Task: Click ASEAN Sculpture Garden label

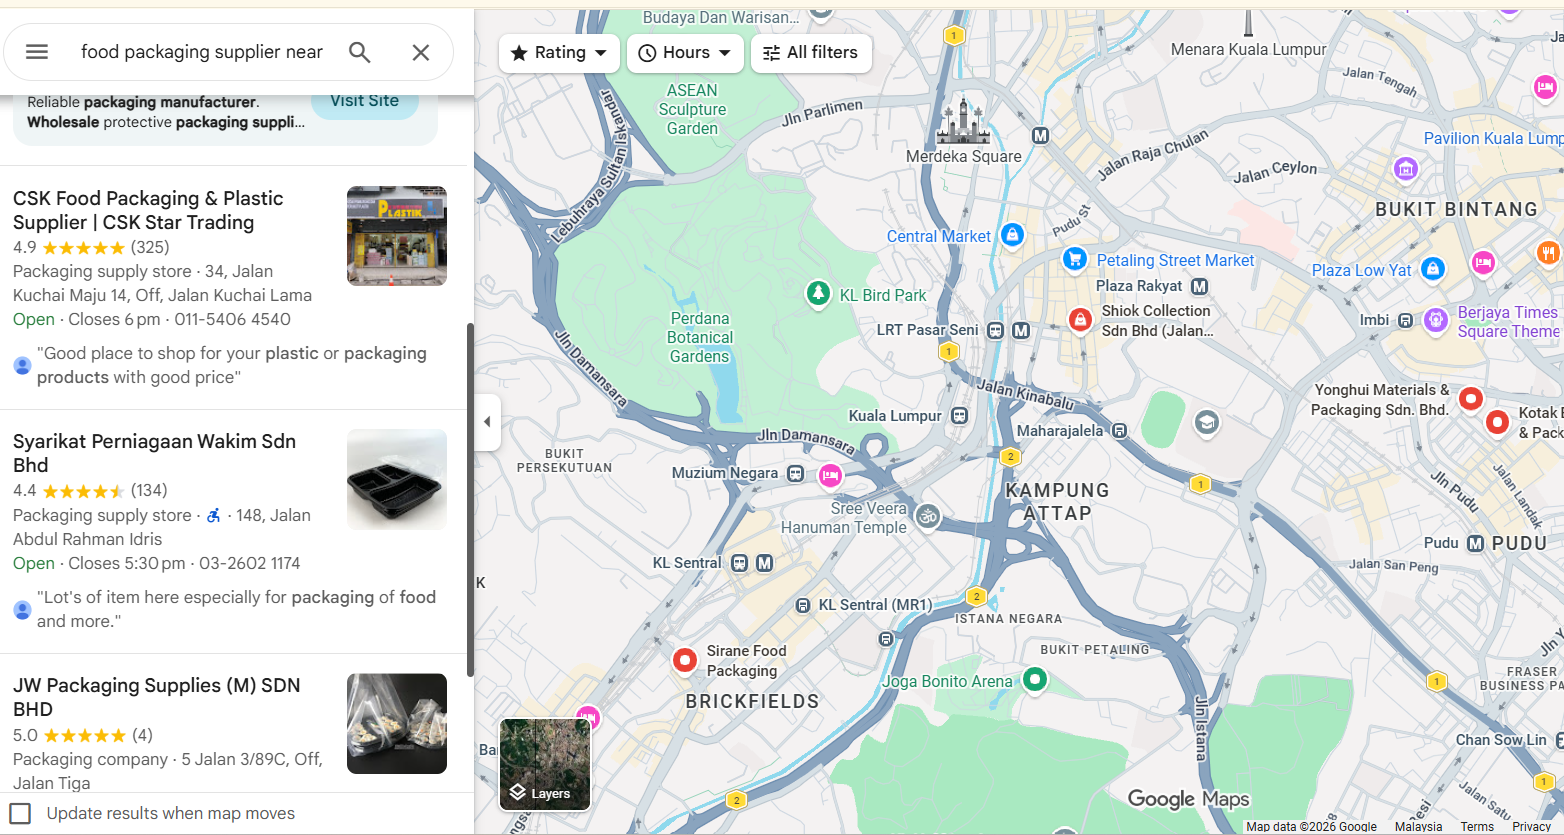Action: 692,109
